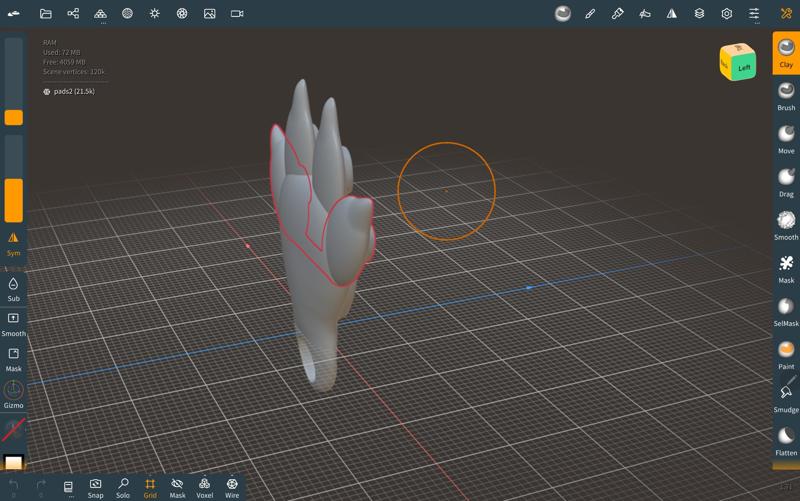The width and height of the screenshot is (800, 501).
Task: Toggle Solo mode
Action: tap(123, 488)
